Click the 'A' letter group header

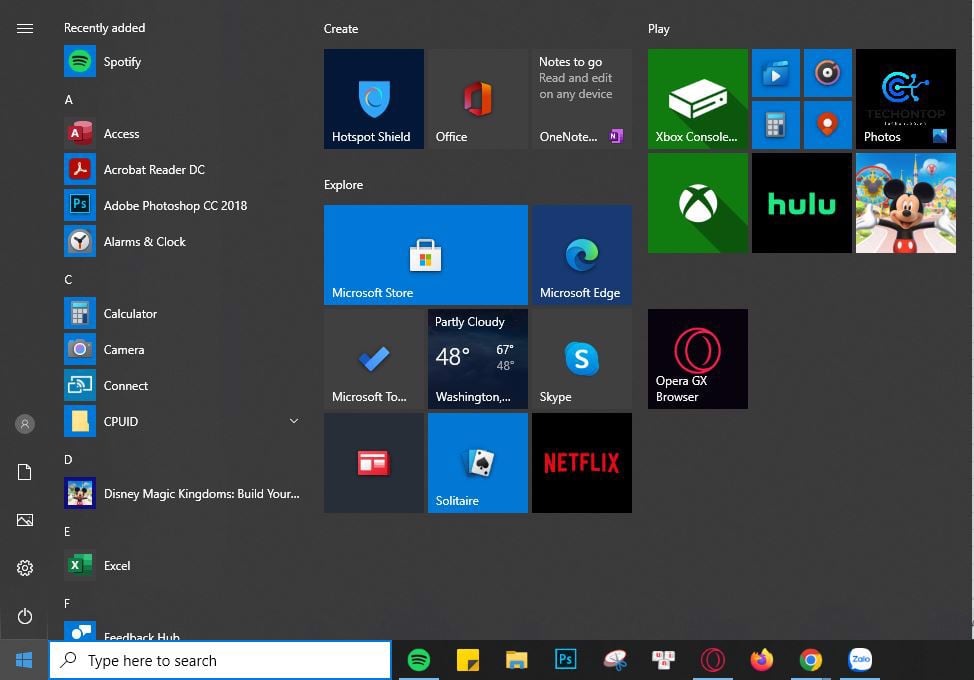(68, 99)
